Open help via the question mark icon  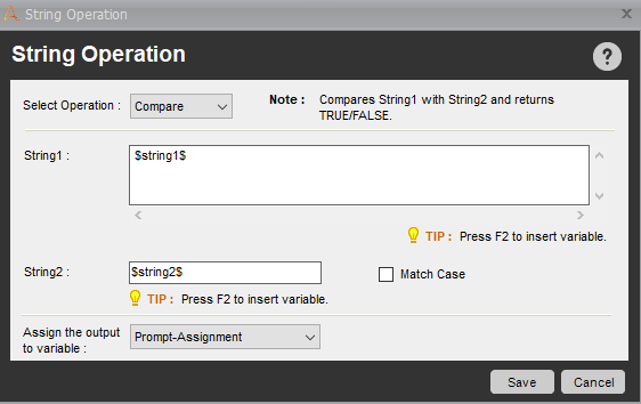(607, 57)
